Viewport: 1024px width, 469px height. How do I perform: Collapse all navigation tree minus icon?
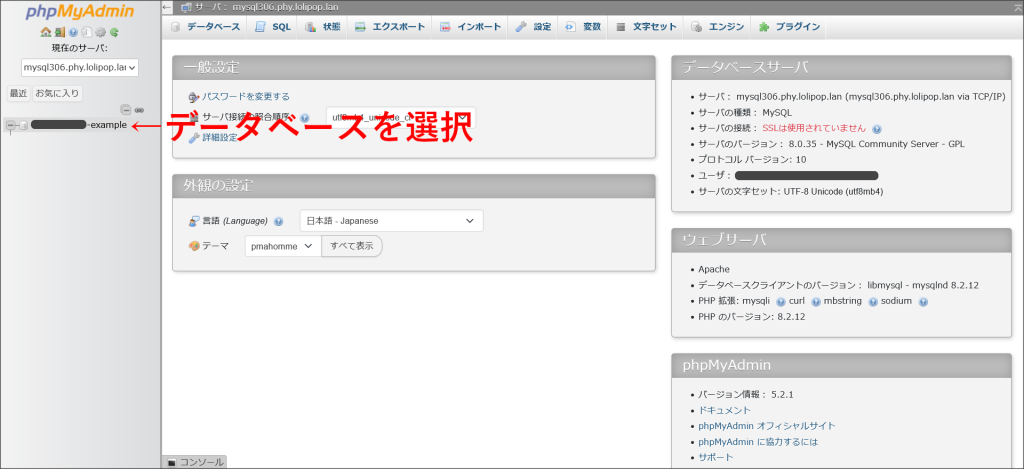point(126,110)
